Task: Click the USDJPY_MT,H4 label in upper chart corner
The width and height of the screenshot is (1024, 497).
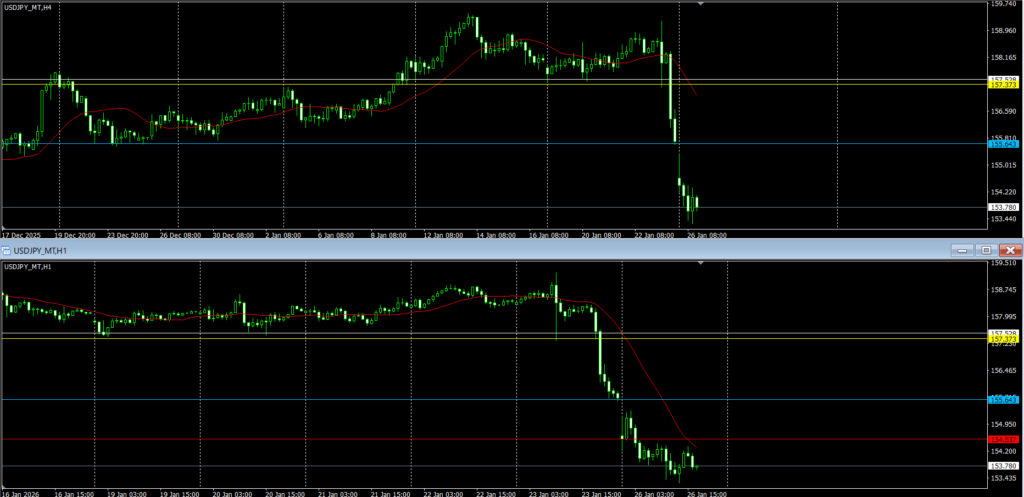Action: [28, 7]
